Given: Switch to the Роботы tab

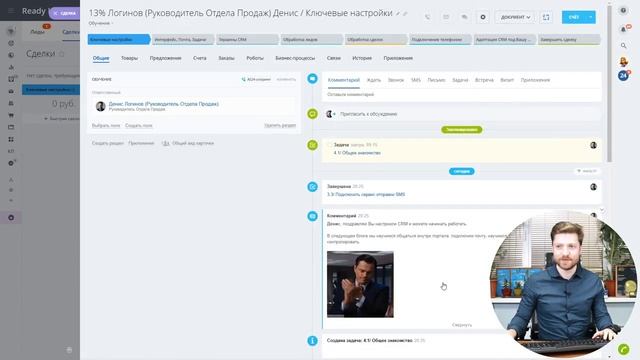Looking at the screenshot, I should coord(255,58).
